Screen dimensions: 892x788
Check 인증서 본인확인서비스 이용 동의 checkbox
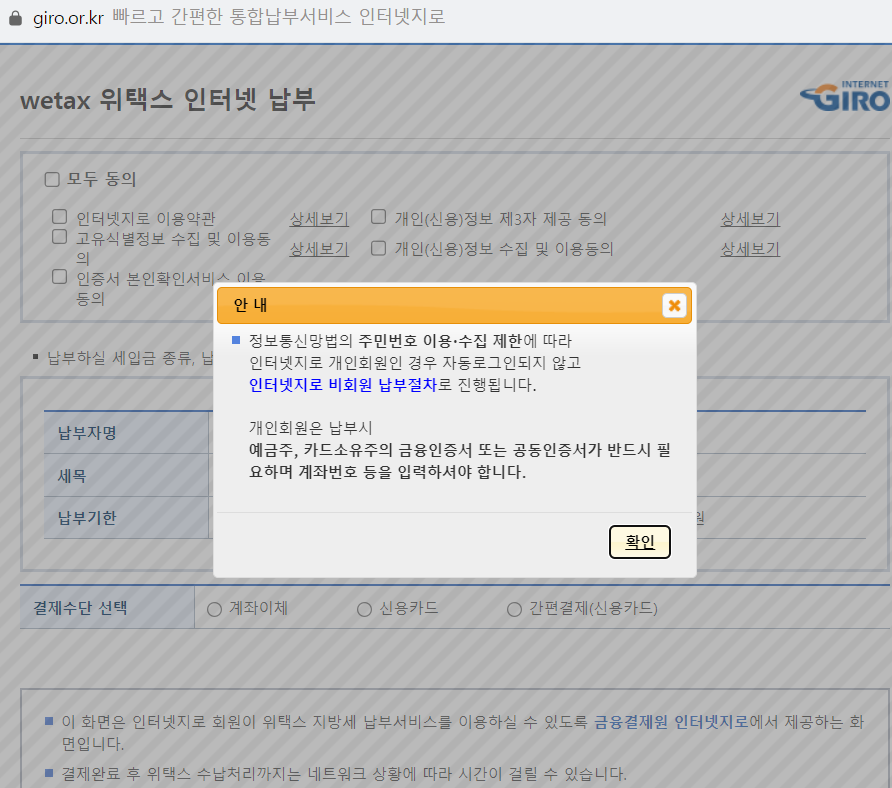(x=60, y=277)
